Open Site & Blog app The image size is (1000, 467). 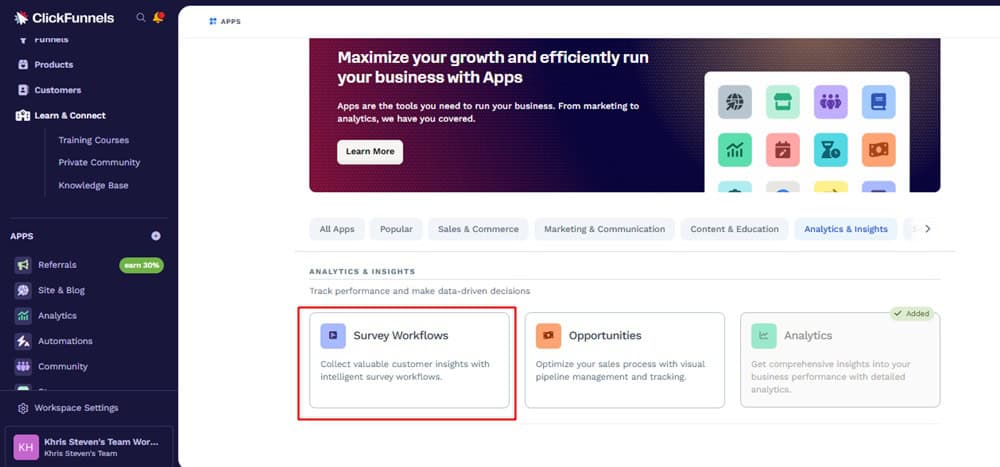click(x=61, y=290)
